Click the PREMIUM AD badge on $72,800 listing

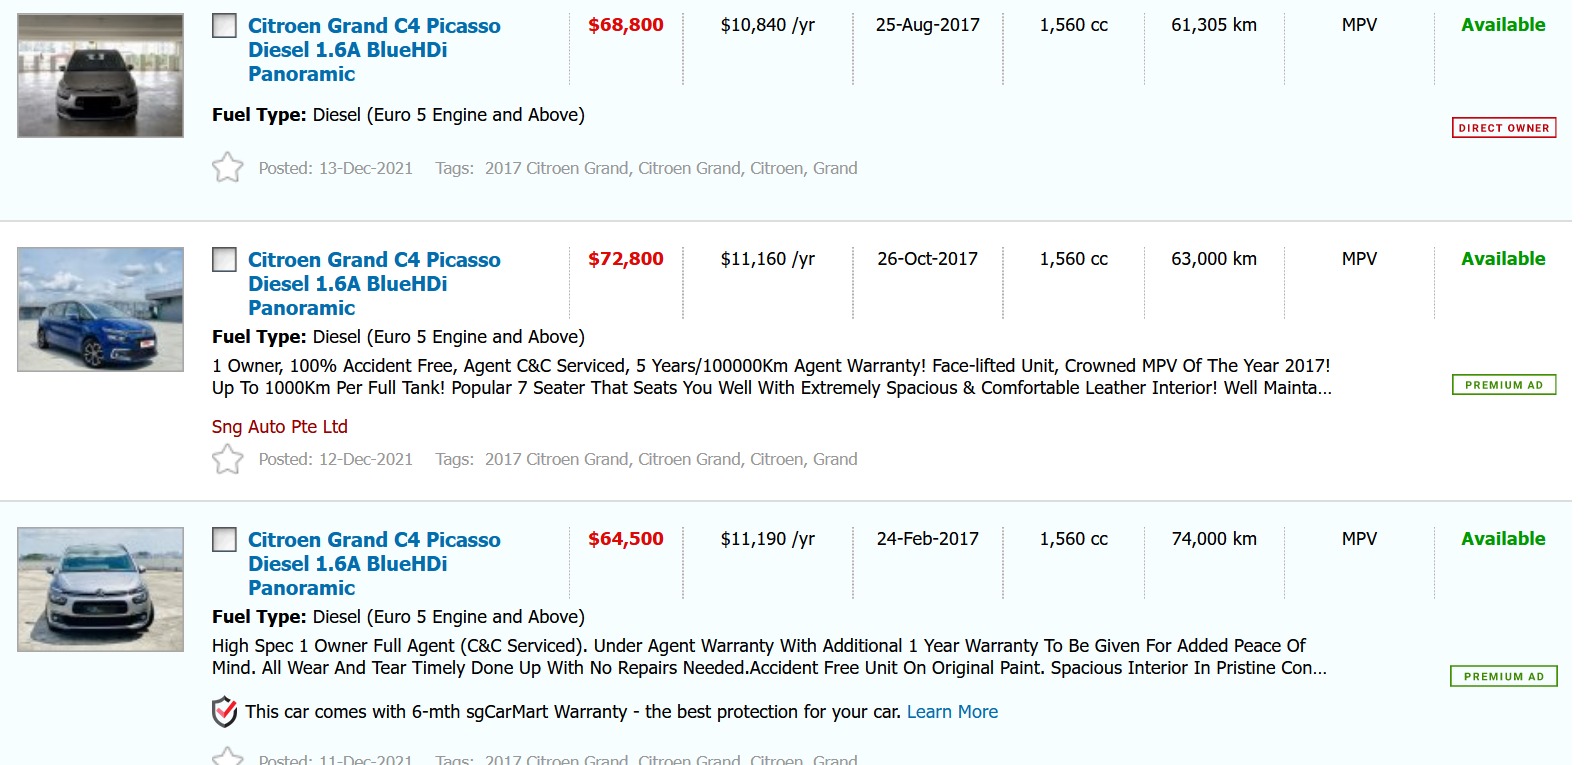pyautogui.click(x=1503, y=385)
